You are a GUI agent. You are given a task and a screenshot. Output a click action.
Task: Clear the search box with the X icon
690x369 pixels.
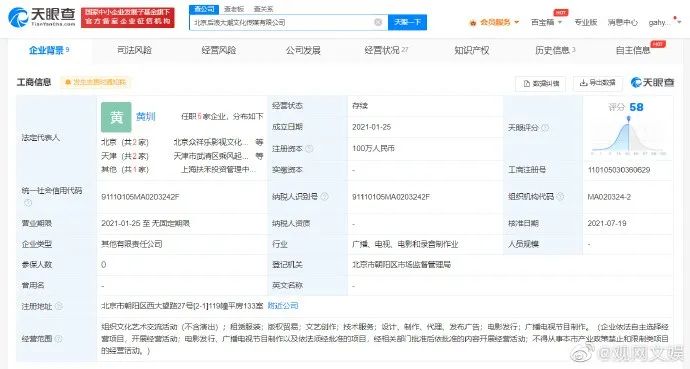pyautogui.click(x=378, y=22)
